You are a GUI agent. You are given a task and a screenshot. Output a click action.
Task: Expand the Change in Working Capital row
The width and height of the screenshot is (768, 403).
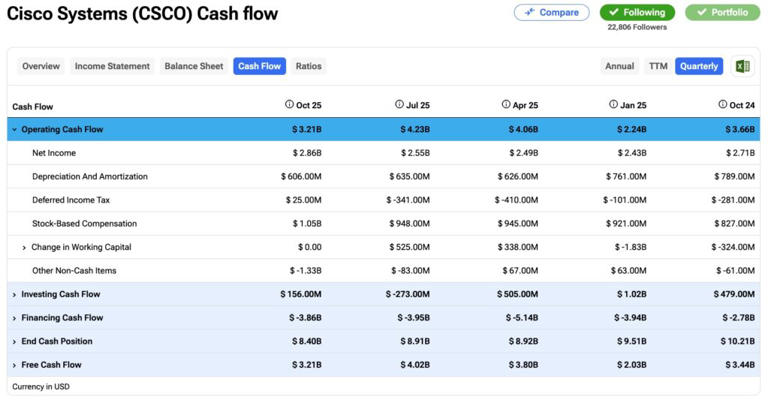click(24, 247)
